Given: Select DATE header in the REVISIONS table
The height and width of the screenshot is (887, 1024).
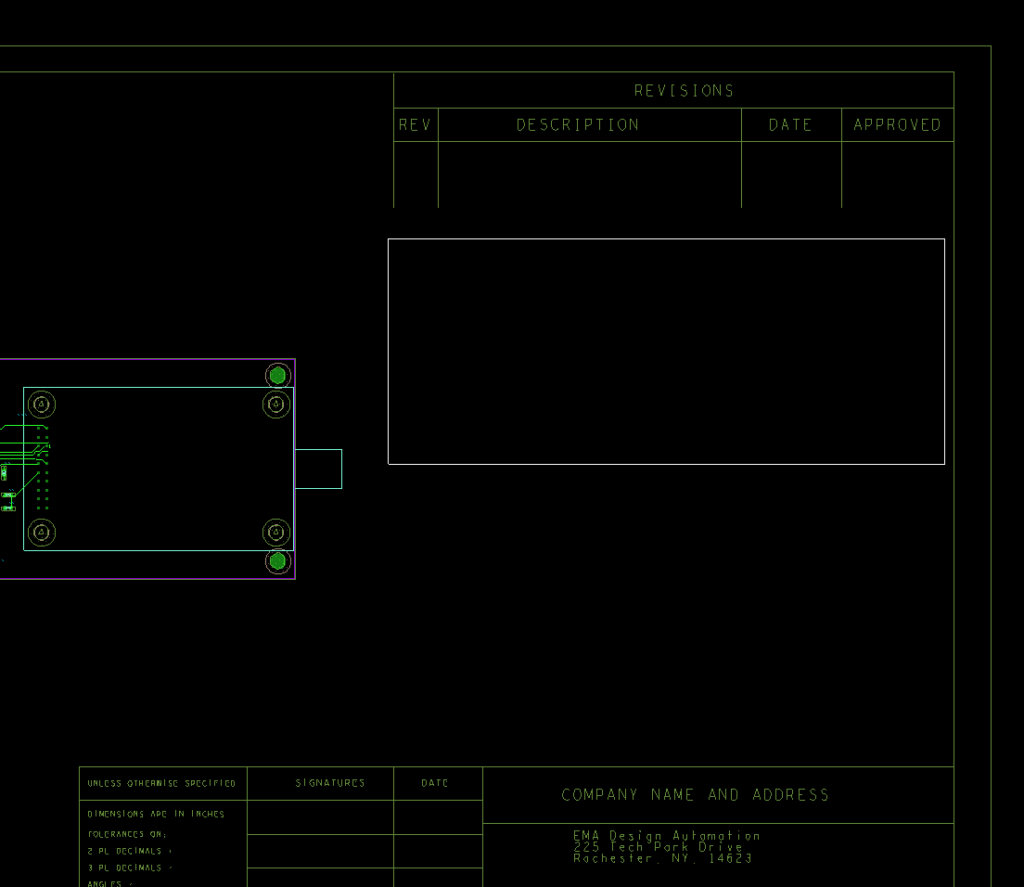Looking at the screenshot, I should coord(790,125).
